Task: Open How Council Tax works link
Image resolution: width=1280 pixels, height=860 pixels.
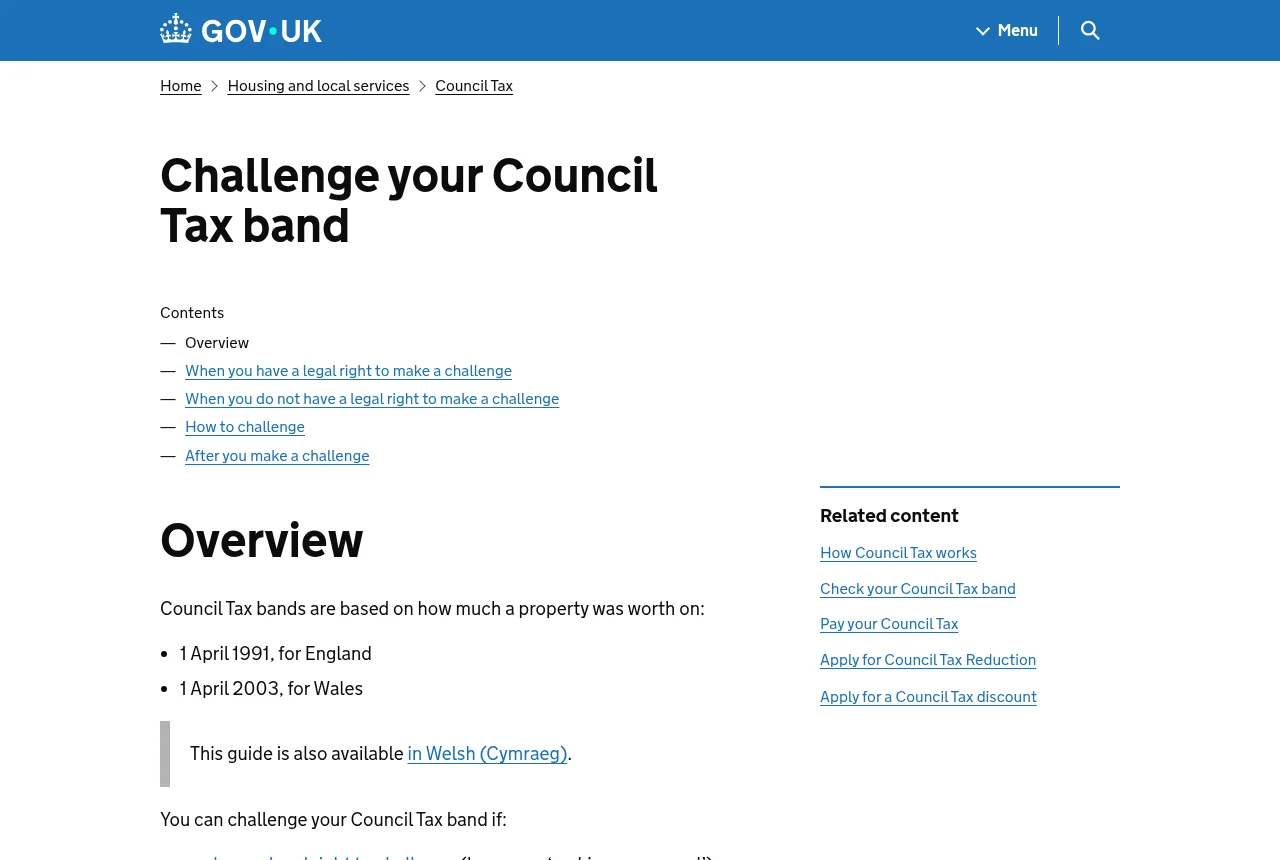Action: click(x=898, y=553)
